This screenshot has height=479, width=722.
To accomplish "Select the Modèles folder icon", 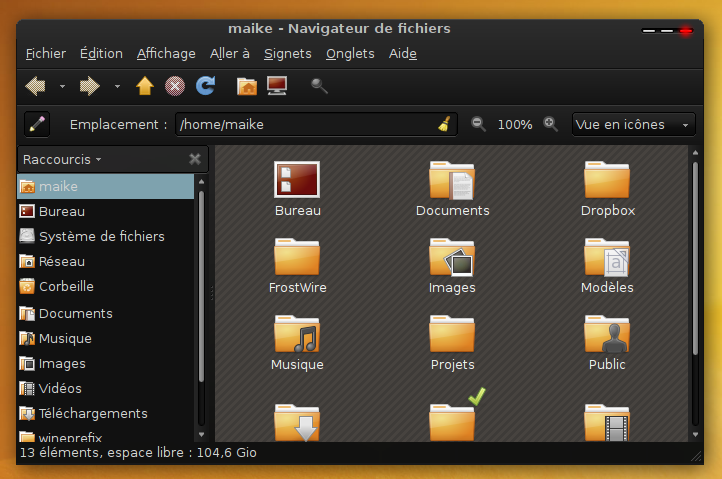I will (x=607, y=257).
